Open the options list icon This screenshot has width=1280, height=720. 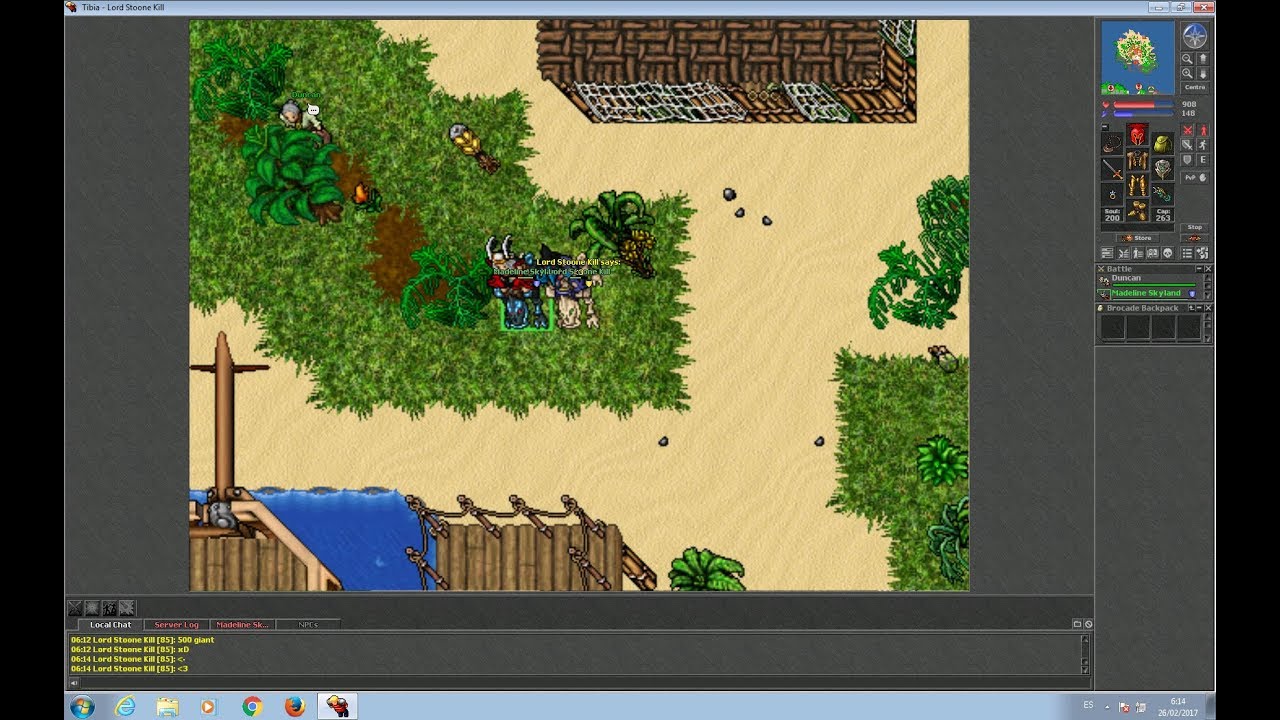click(1188, 252)
